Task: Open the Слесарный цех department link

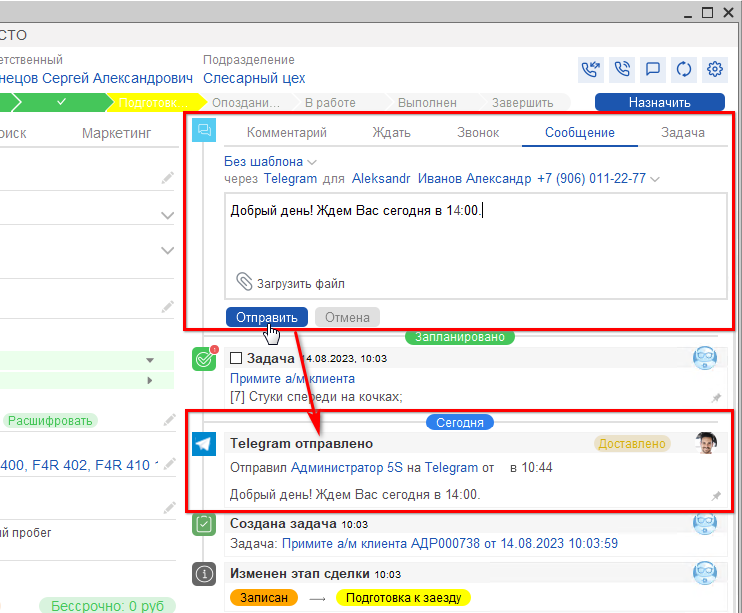Action: tap(254, 78)
